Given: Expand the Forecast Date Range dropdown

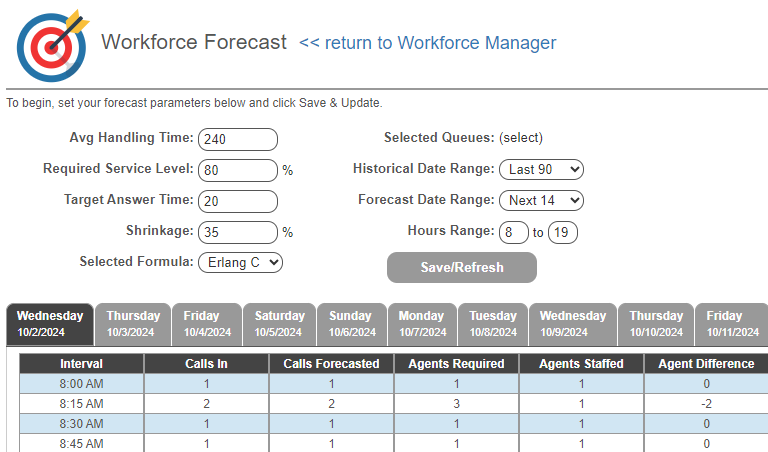Looking at the screenshot, I should coord(541,200).
